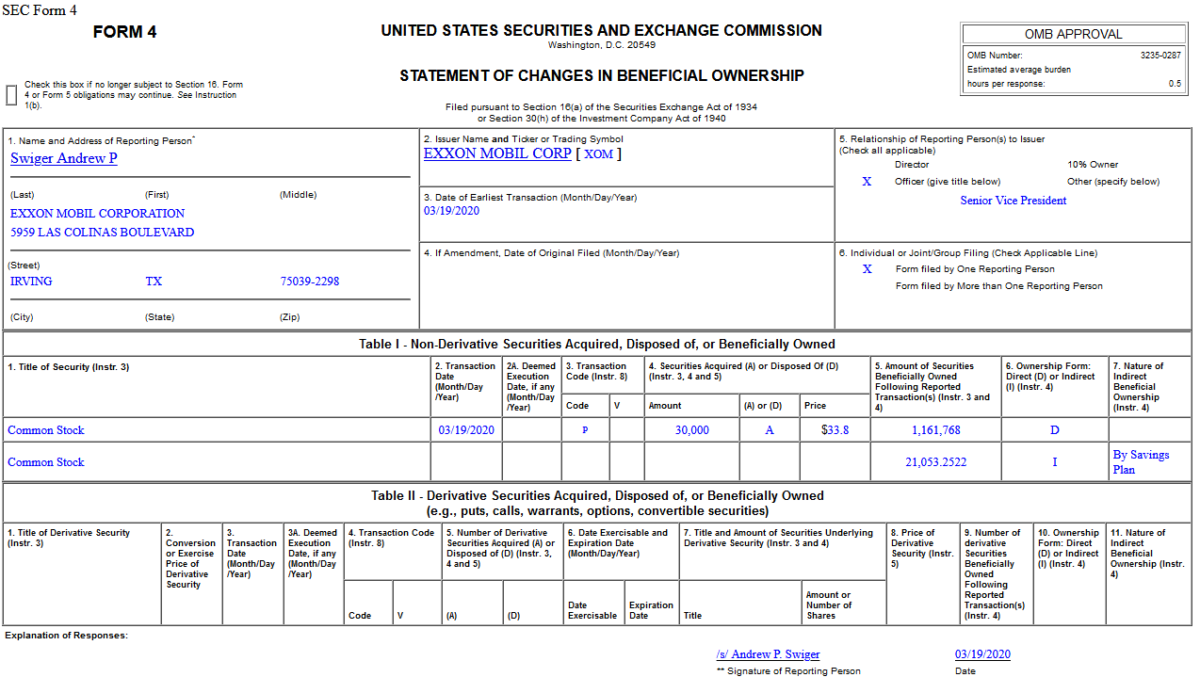Select the '10% Owner' relationship label

point(1093,164)
